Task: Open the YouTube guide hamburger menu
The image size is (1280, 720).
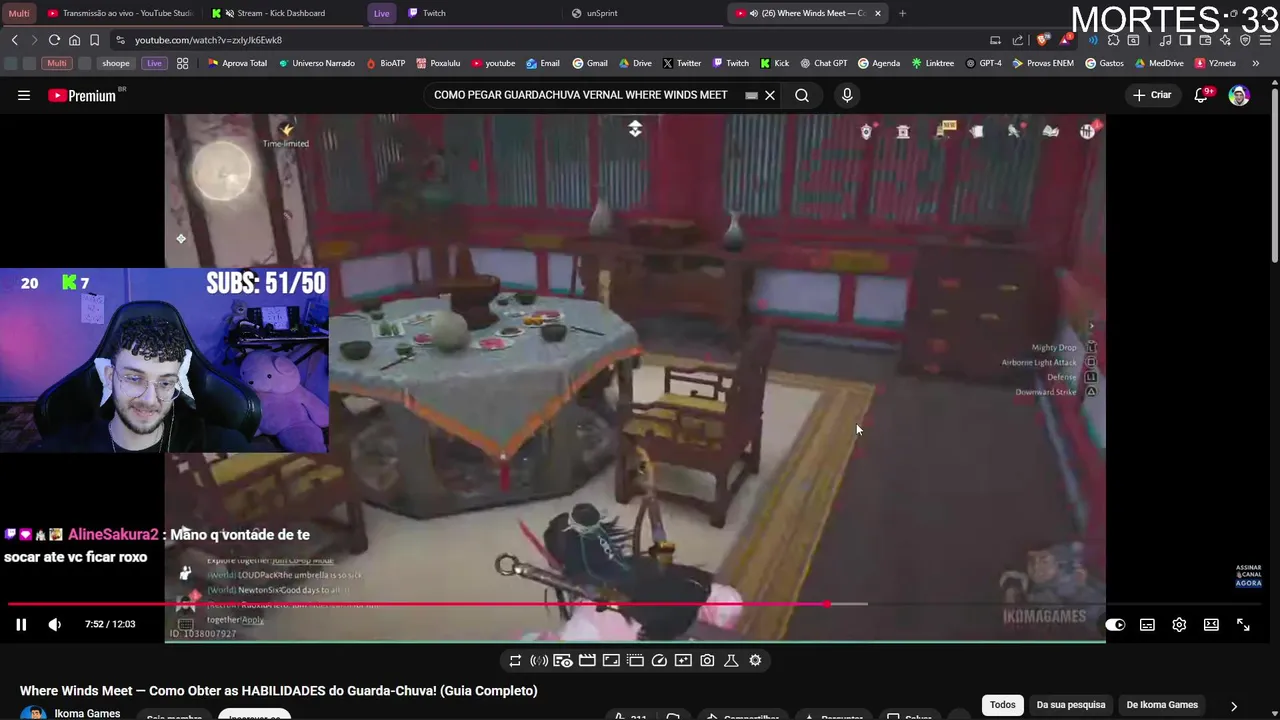Action: [x=24, y=95]
